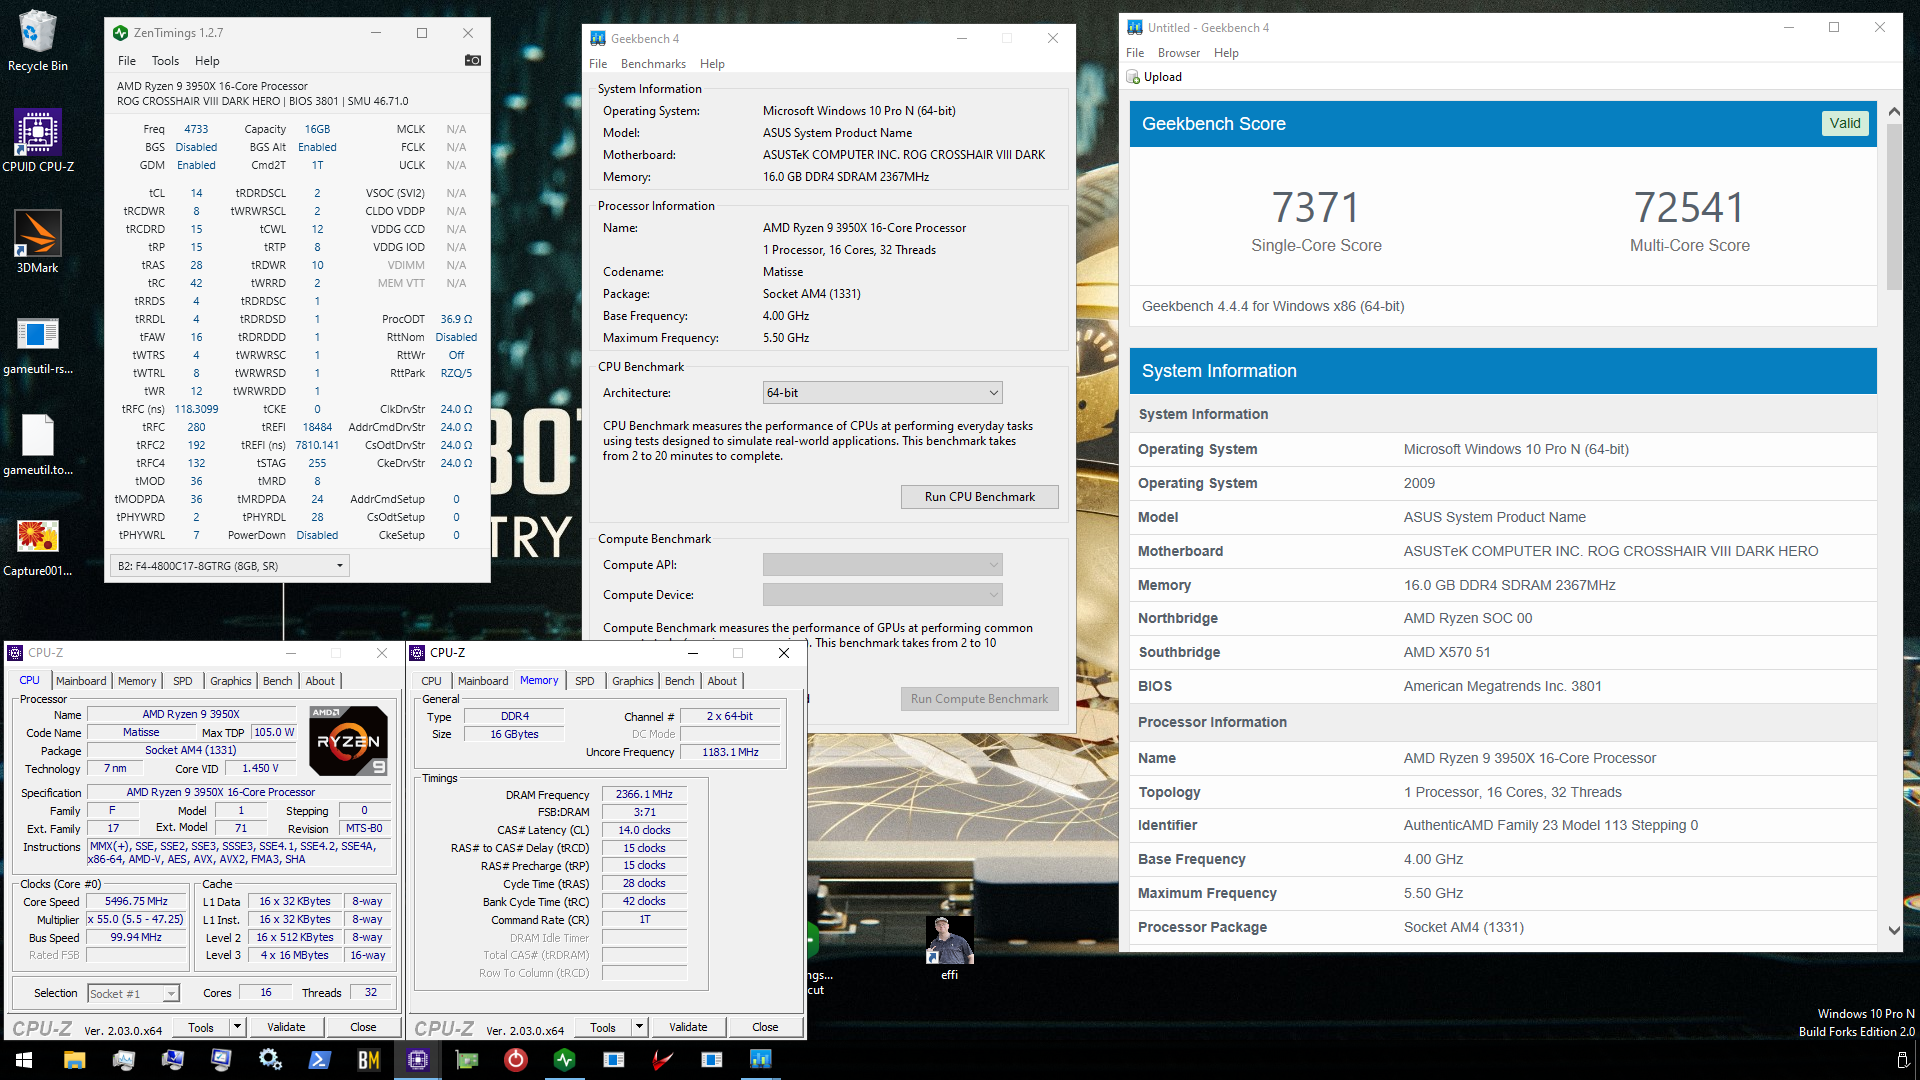
Task: Click the red power button taskbar icon
Action: pyautogui.click(x=515, y=1059)
